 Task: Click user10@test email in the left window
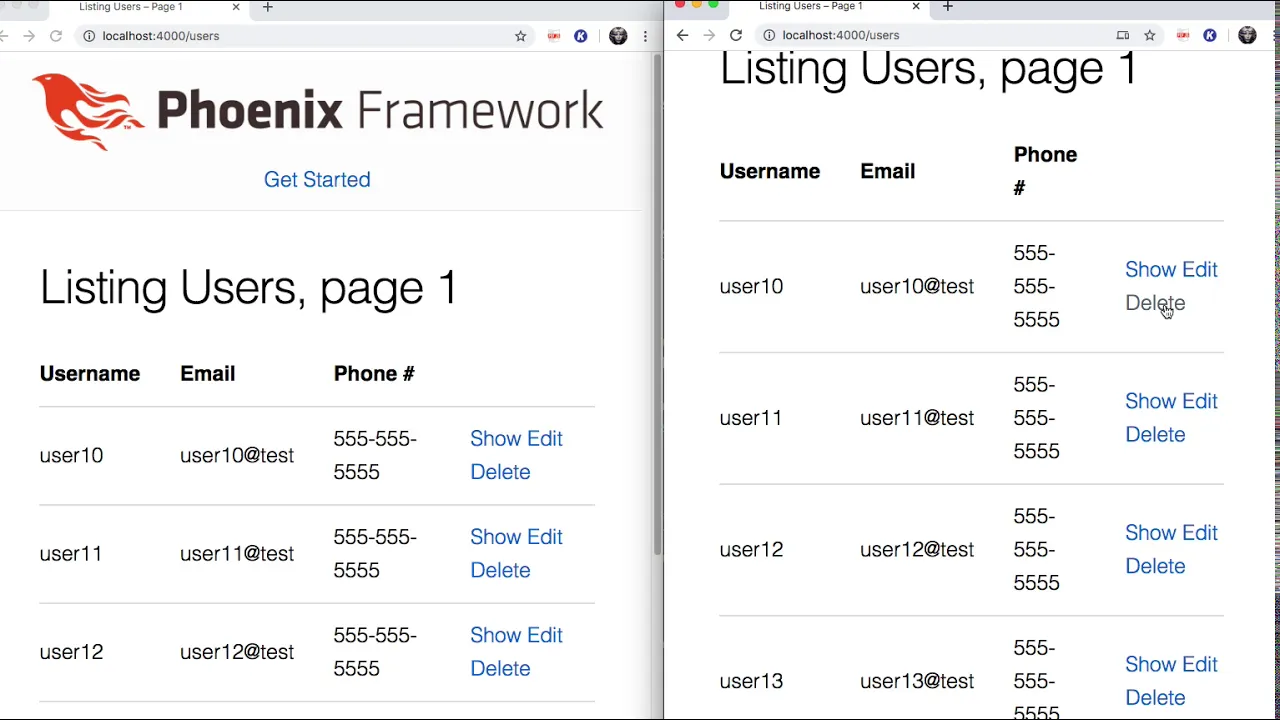tap(237, 456)
